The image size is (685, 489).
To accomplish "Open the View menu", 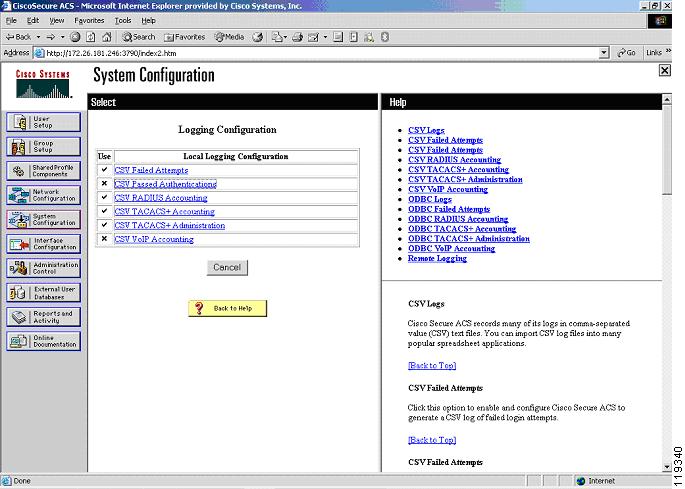I will (56, 21).
